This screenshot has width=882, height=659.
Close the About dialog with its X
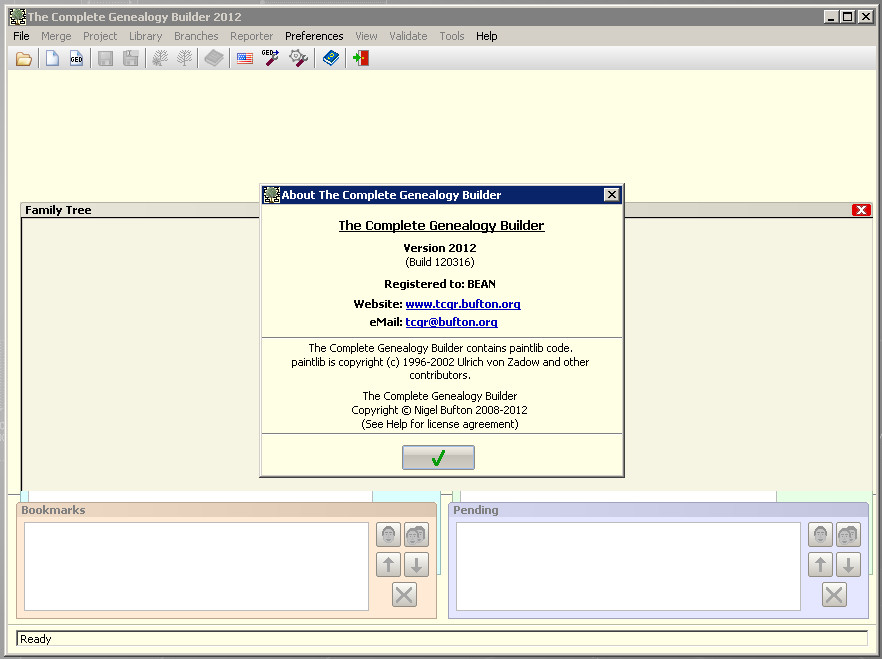(x=611, y=195)
